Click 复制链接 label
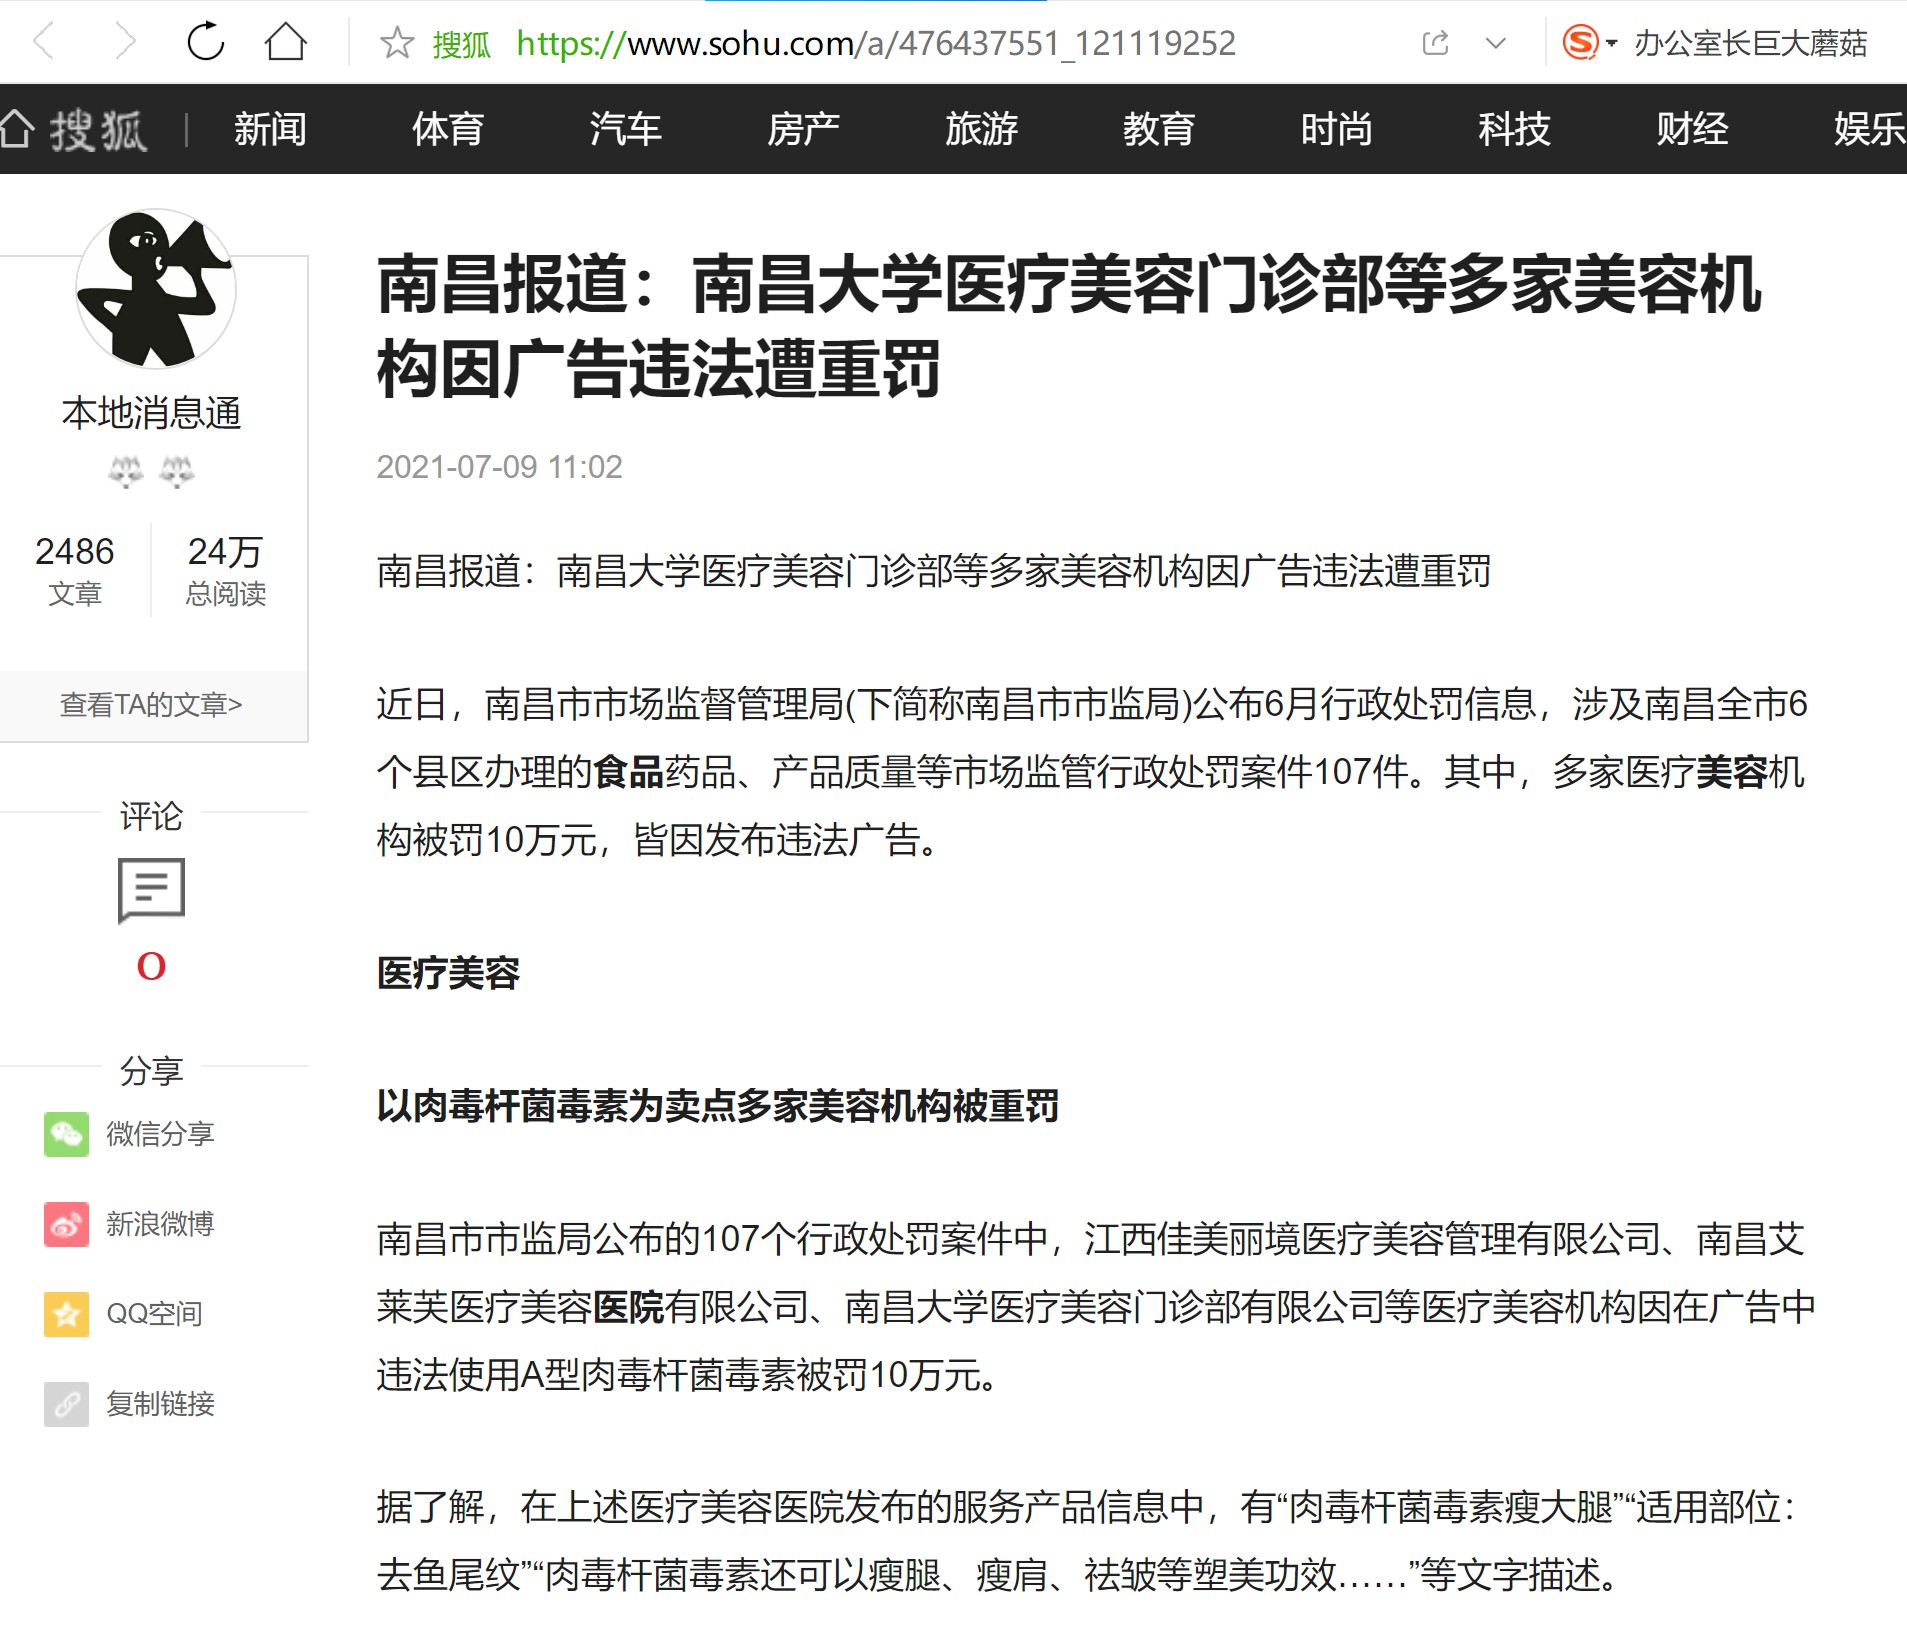 click(160, 1404)
